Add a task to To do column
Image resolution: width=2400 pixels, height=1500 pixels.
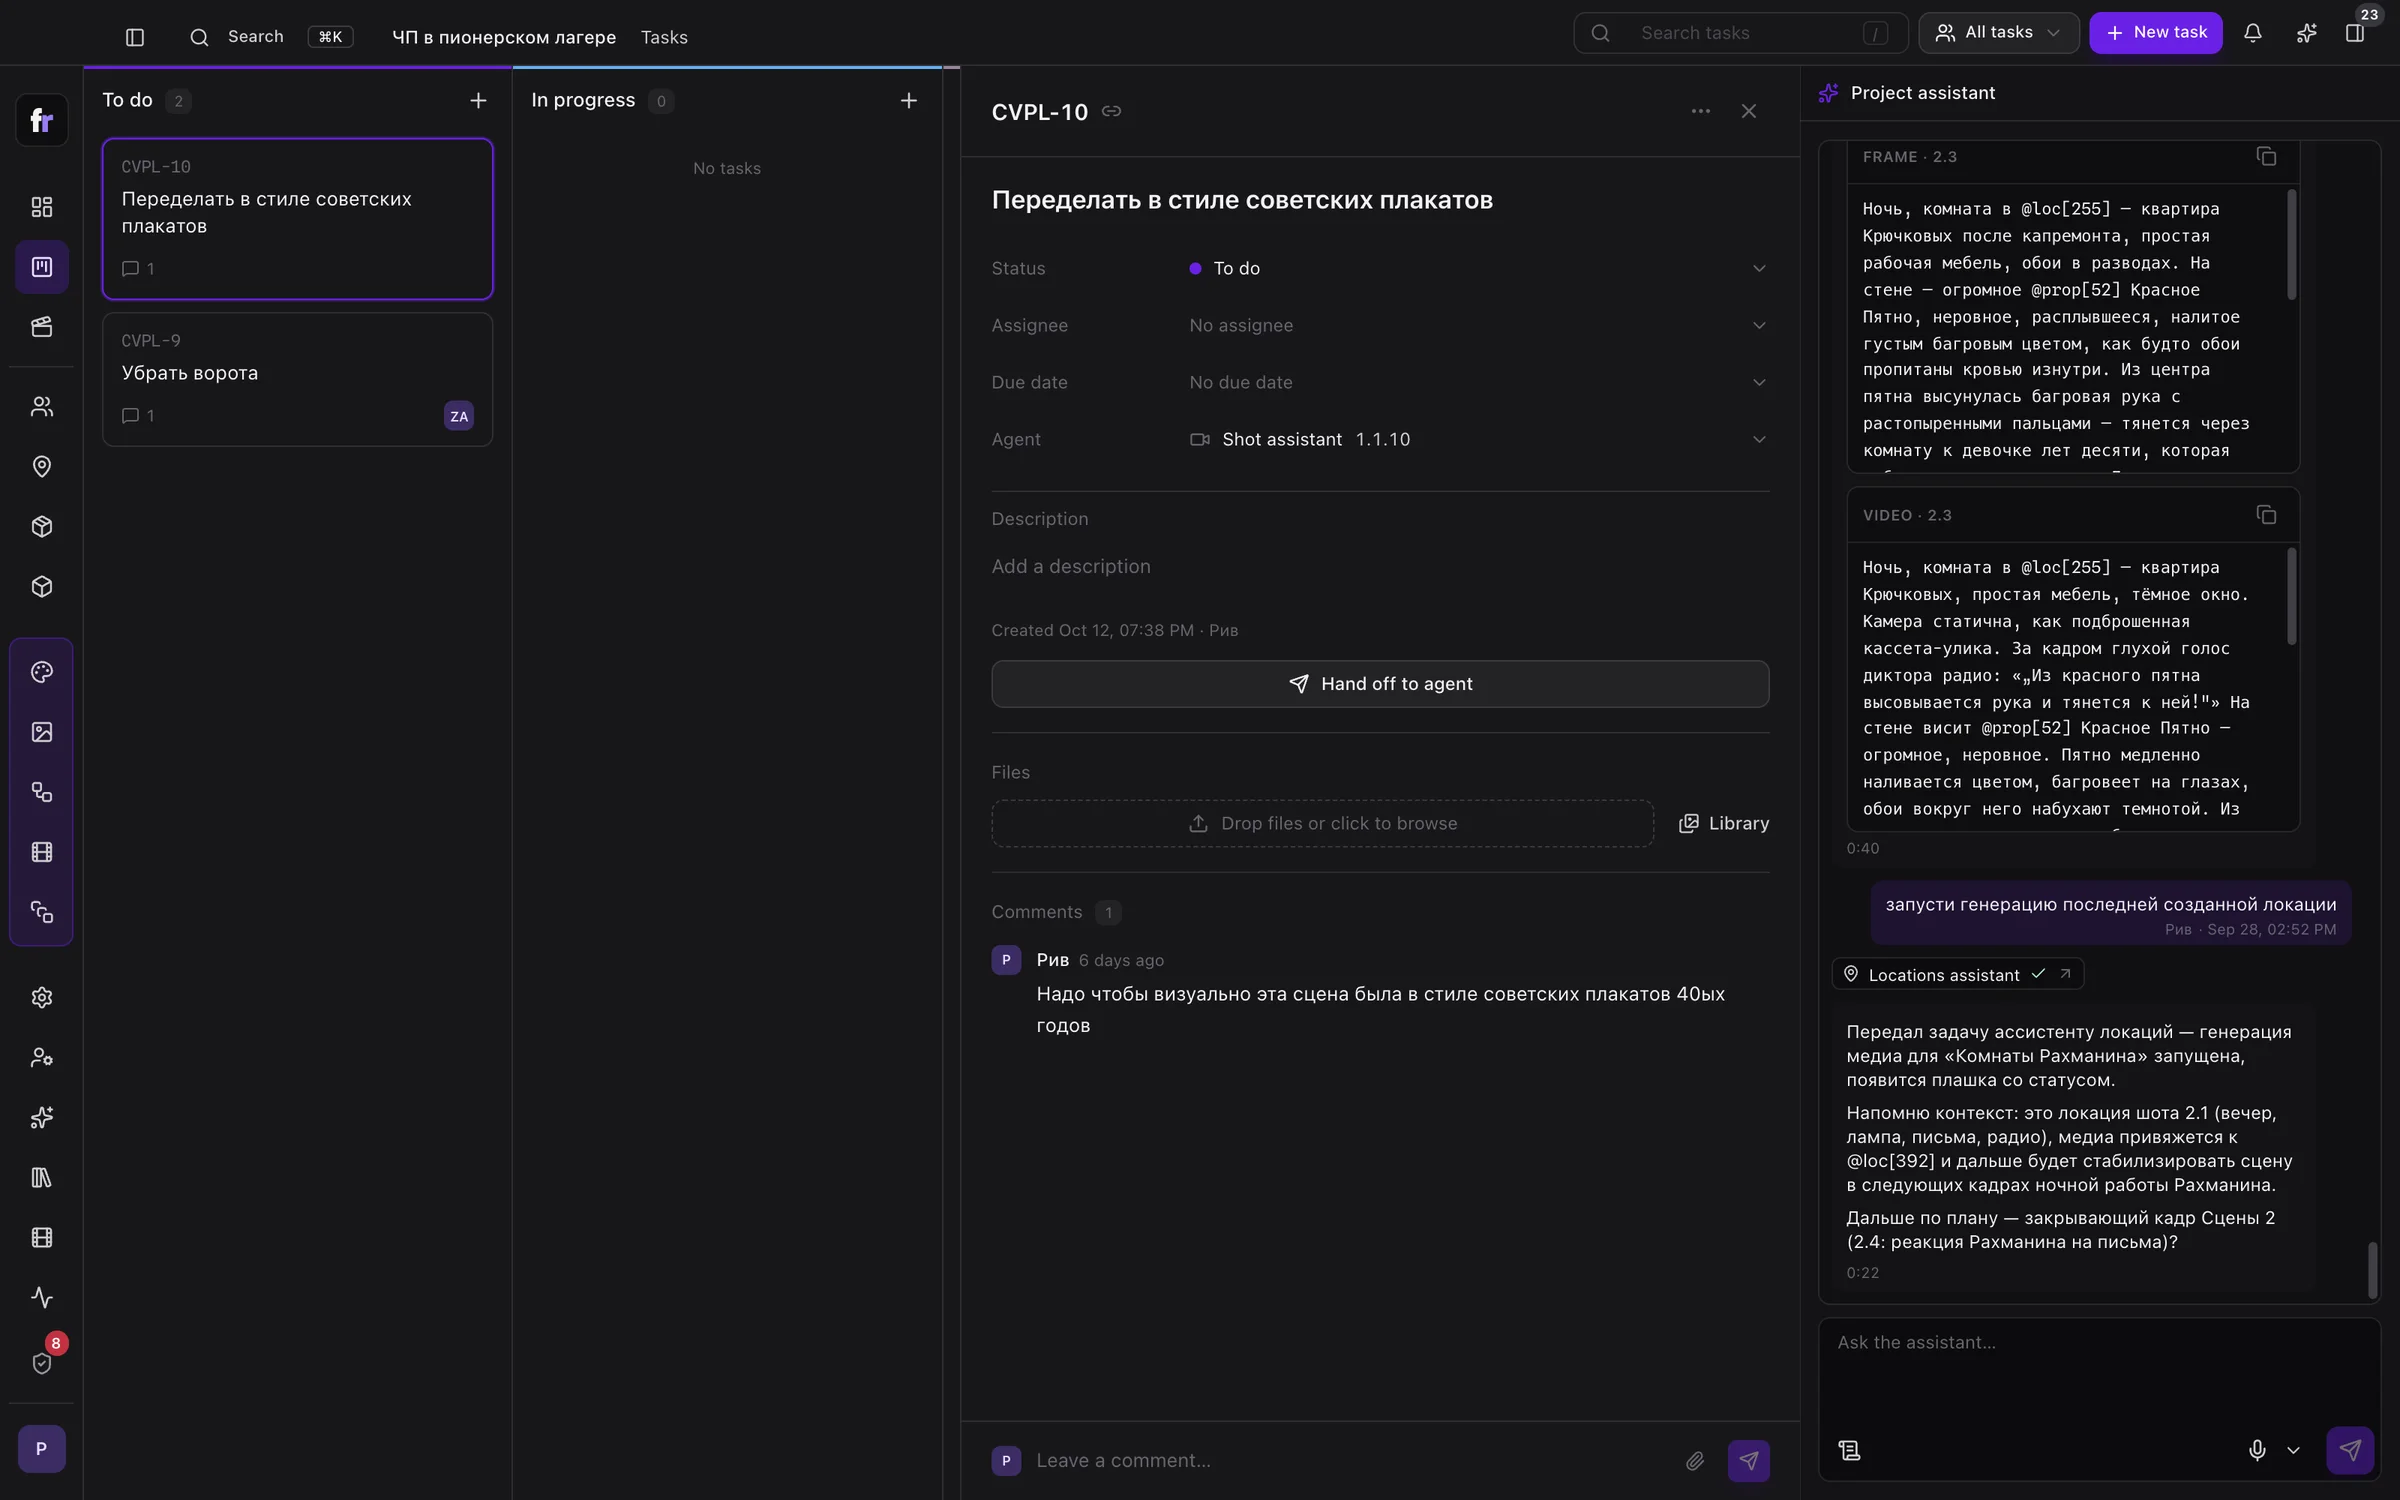click(x=478, y=100)
